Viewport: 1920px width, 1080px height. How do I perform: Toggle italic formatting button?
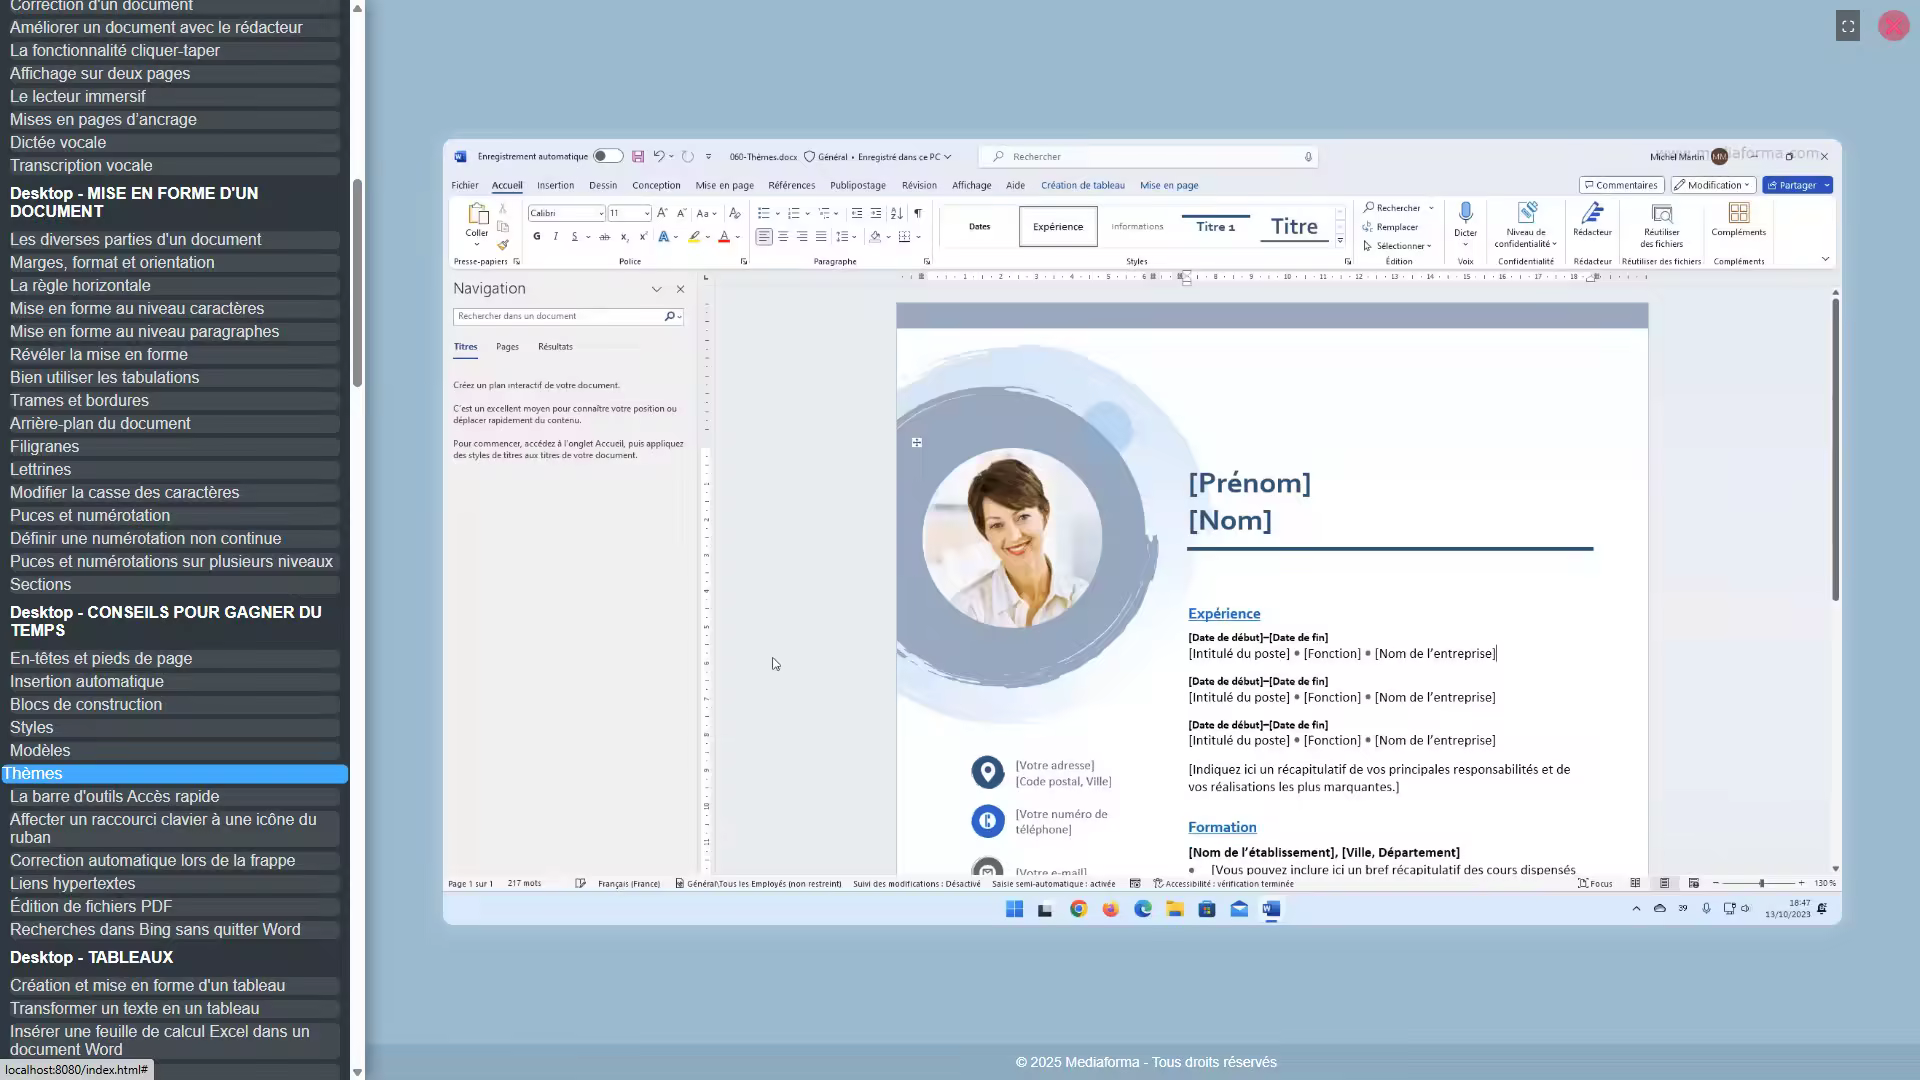[555, 237]
